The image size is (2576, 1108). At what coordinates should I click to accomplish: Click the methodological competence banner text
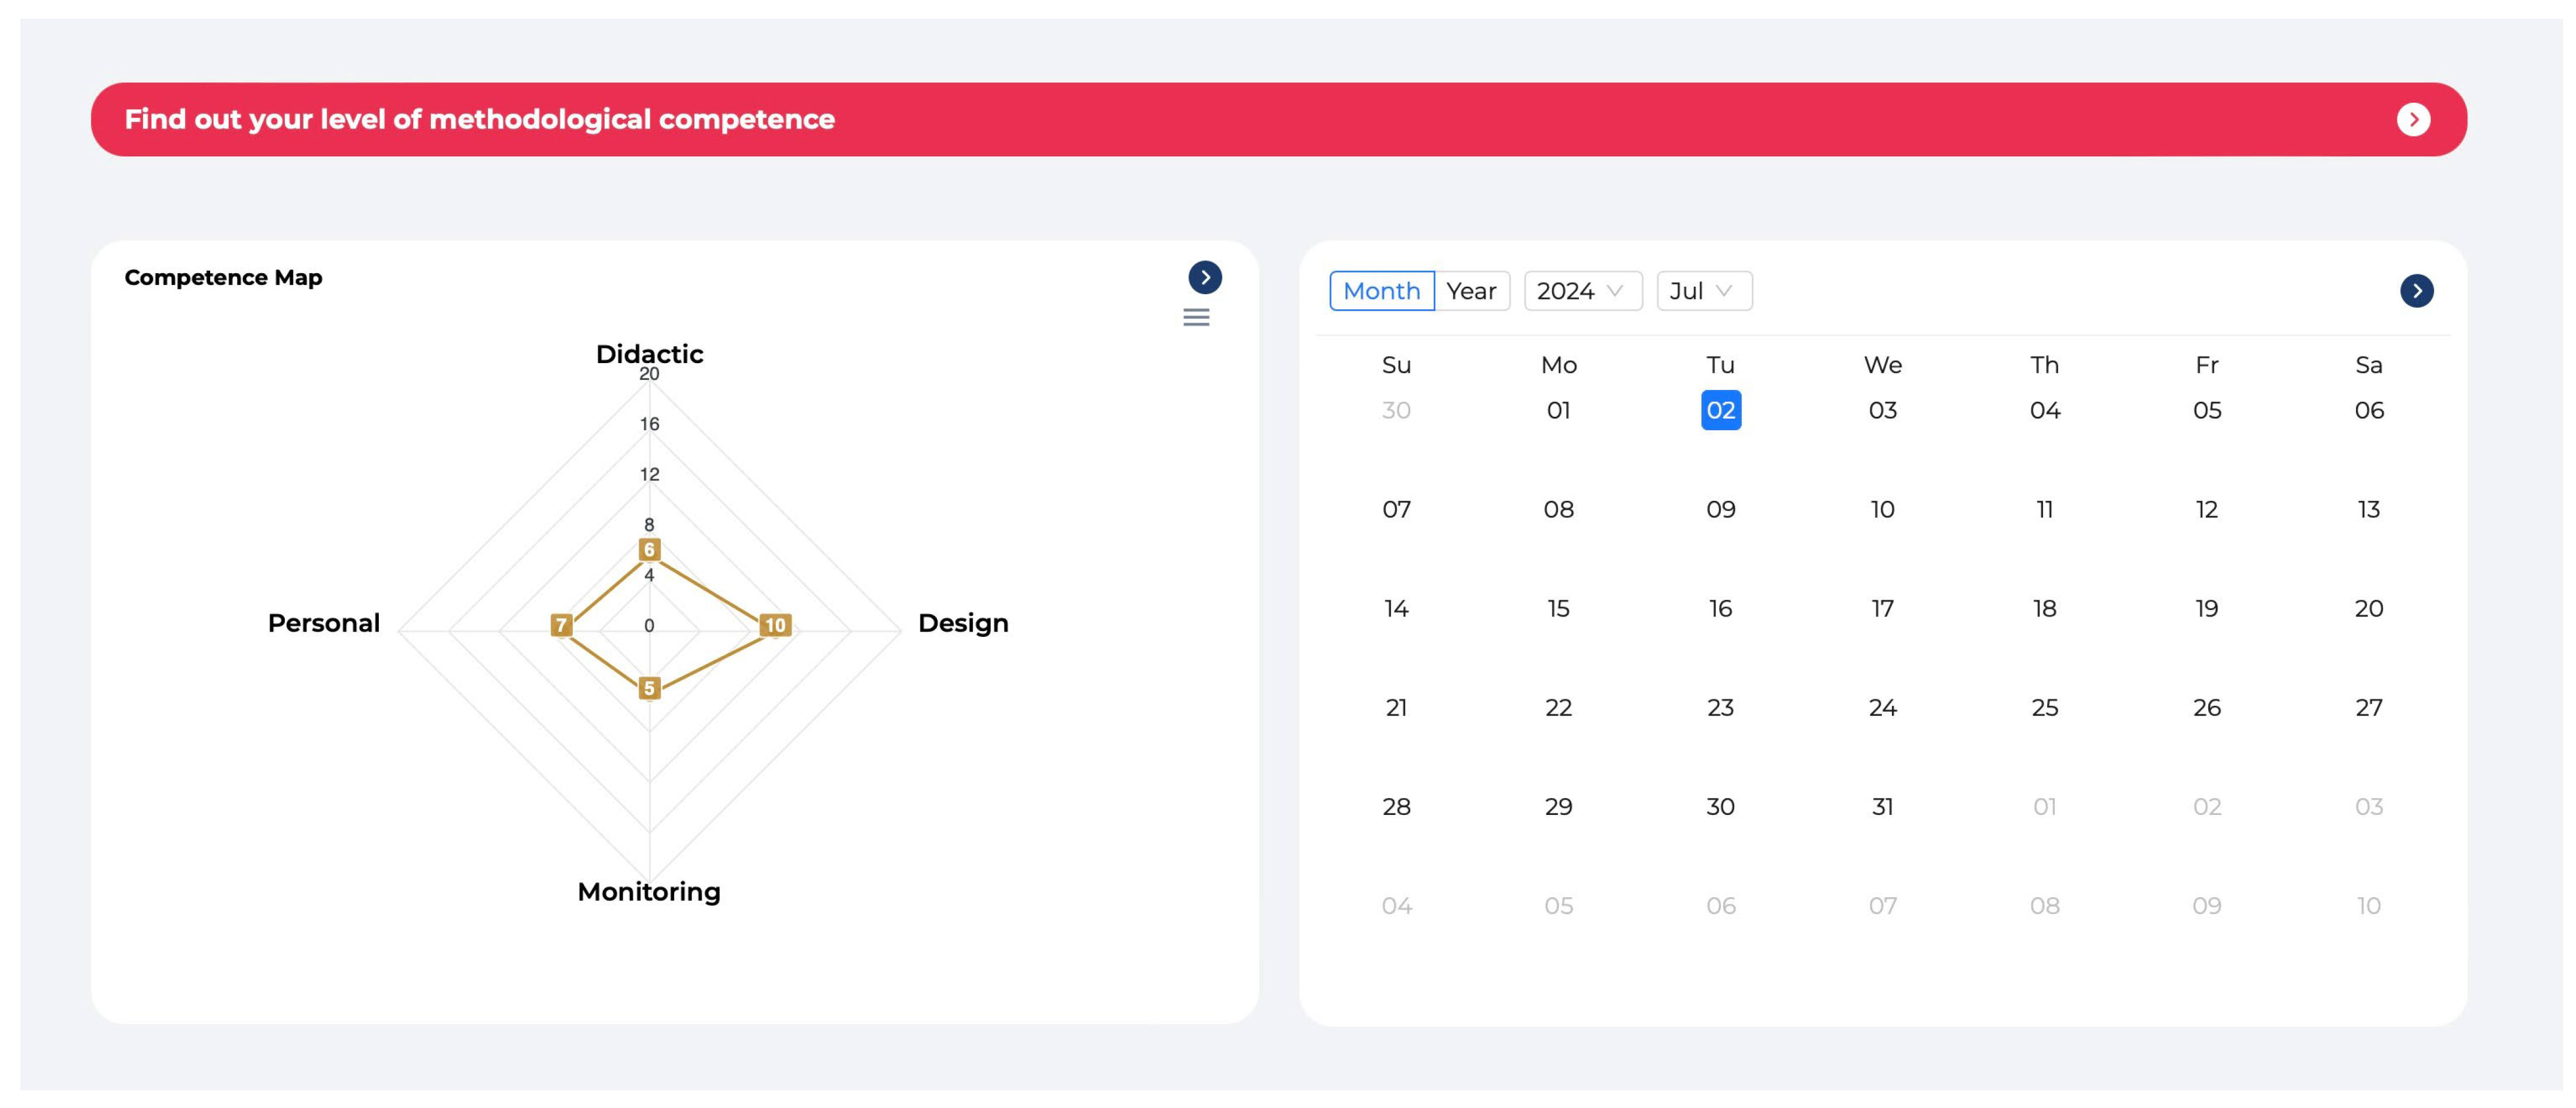pyautogui.click(x=479, y=119)
